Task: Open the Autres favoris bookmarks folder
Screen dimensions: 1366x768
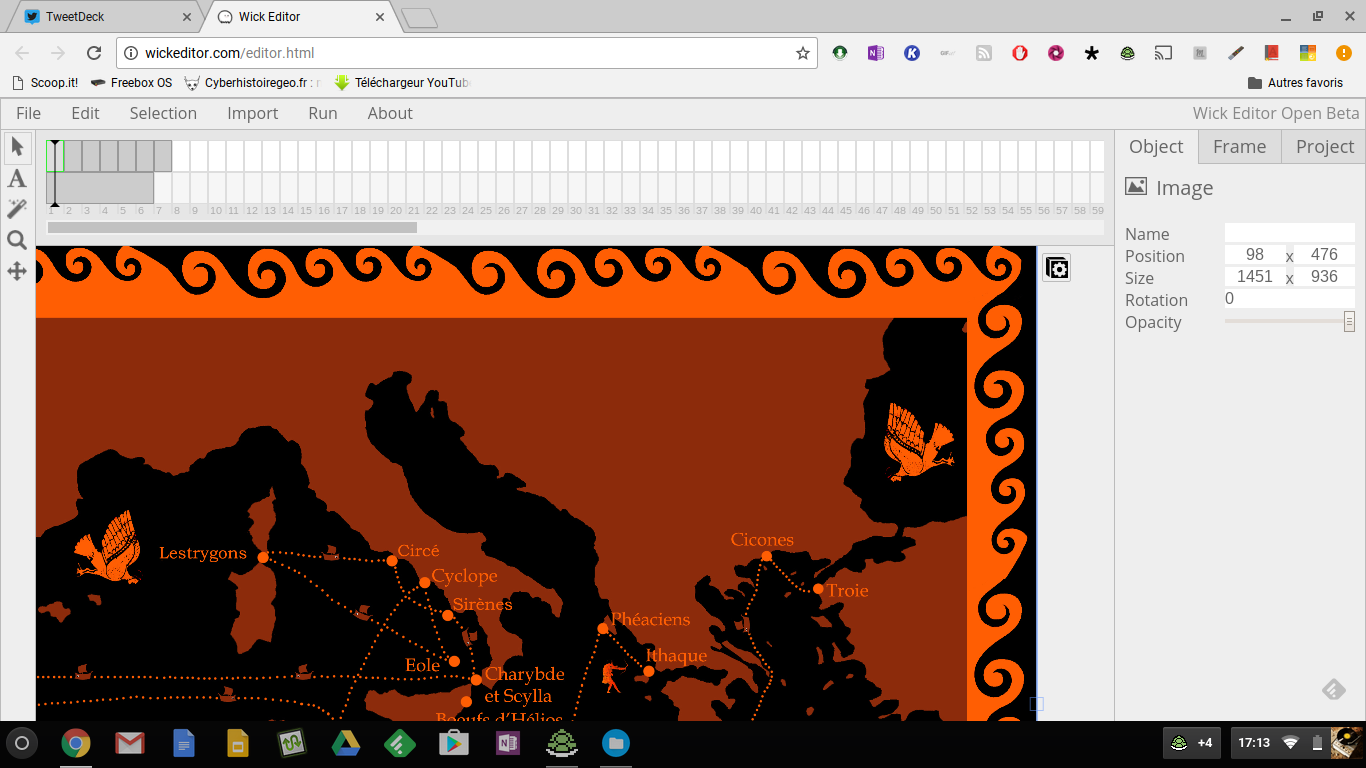Action: click(x=1295, y=82)
